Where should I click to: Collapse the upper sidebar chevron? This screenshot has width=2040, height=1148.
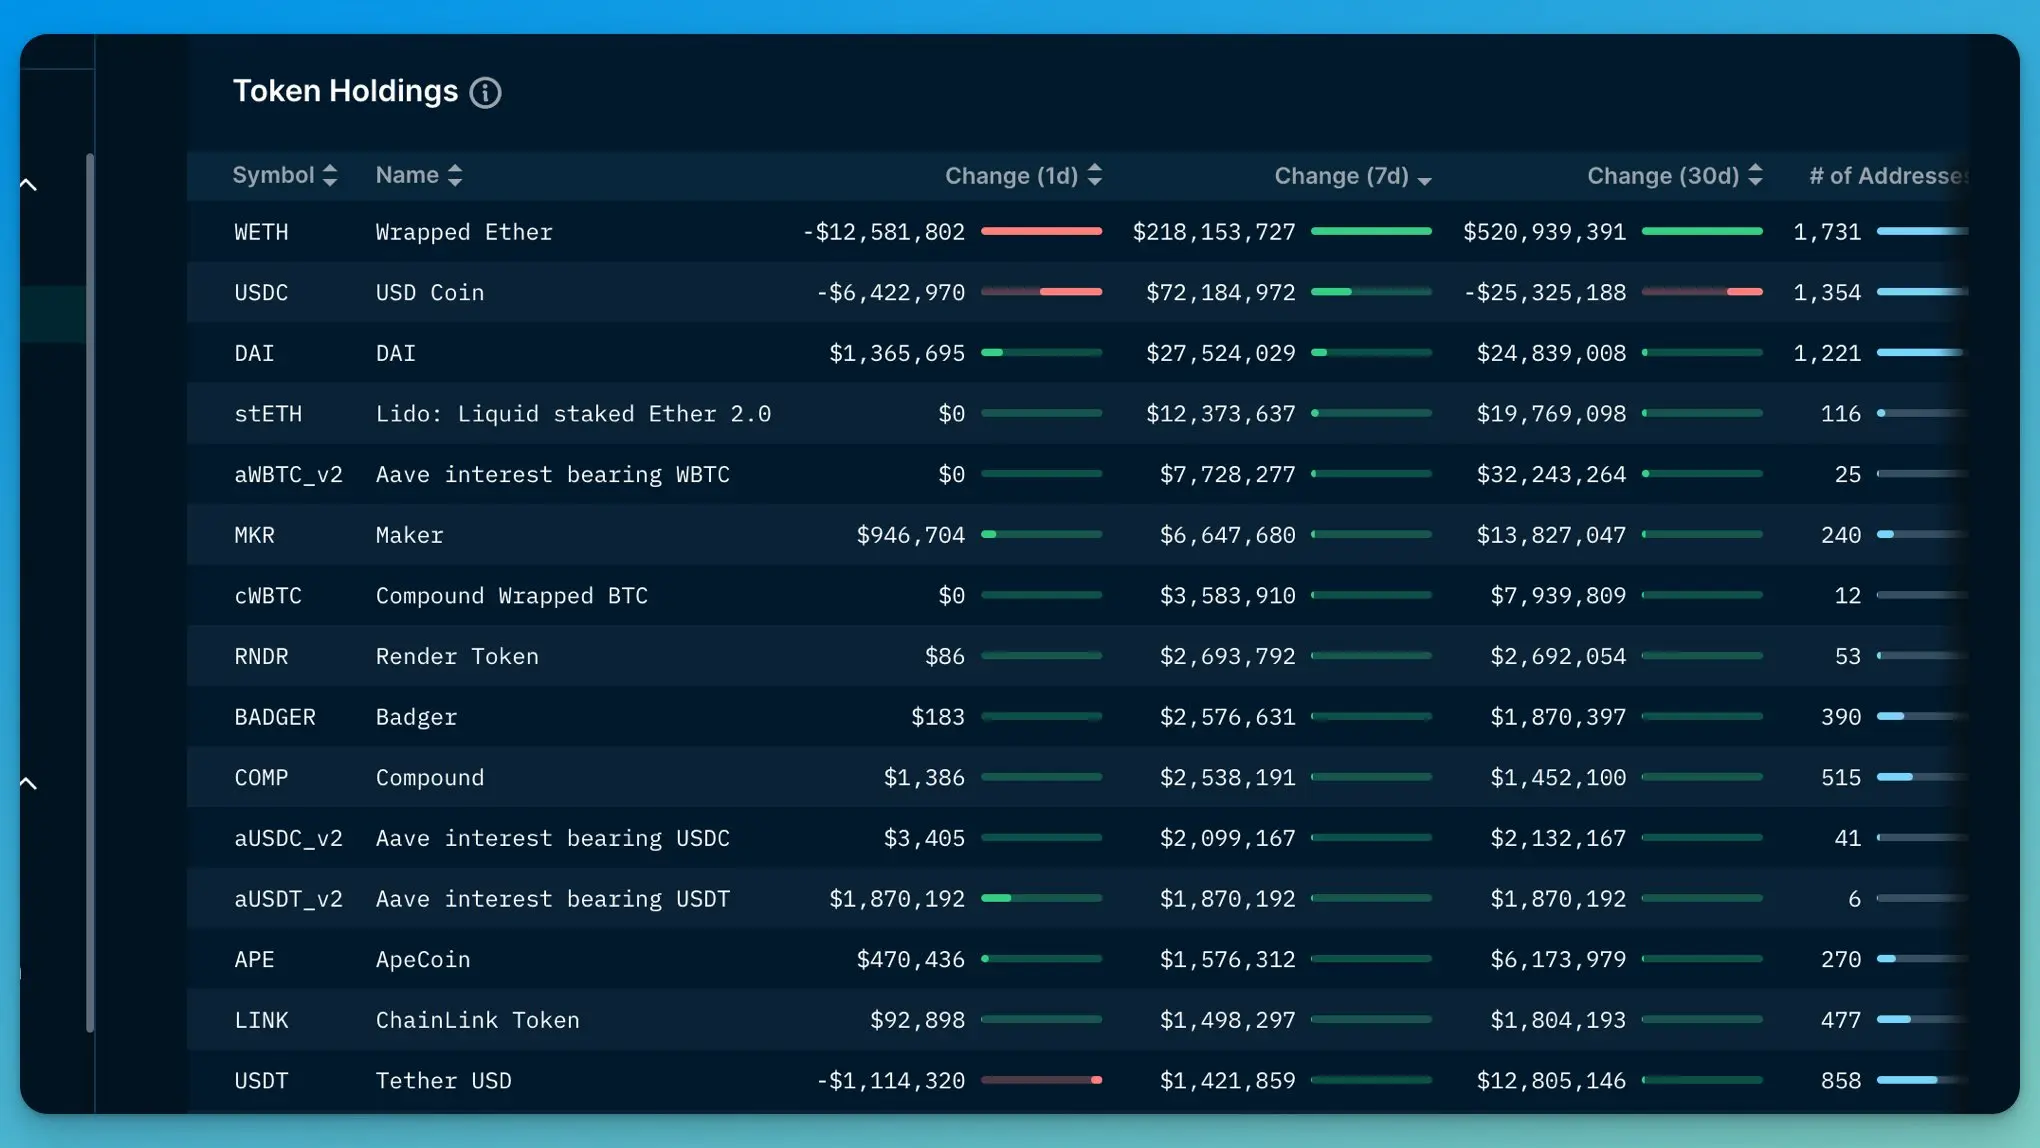click(28, 185)
